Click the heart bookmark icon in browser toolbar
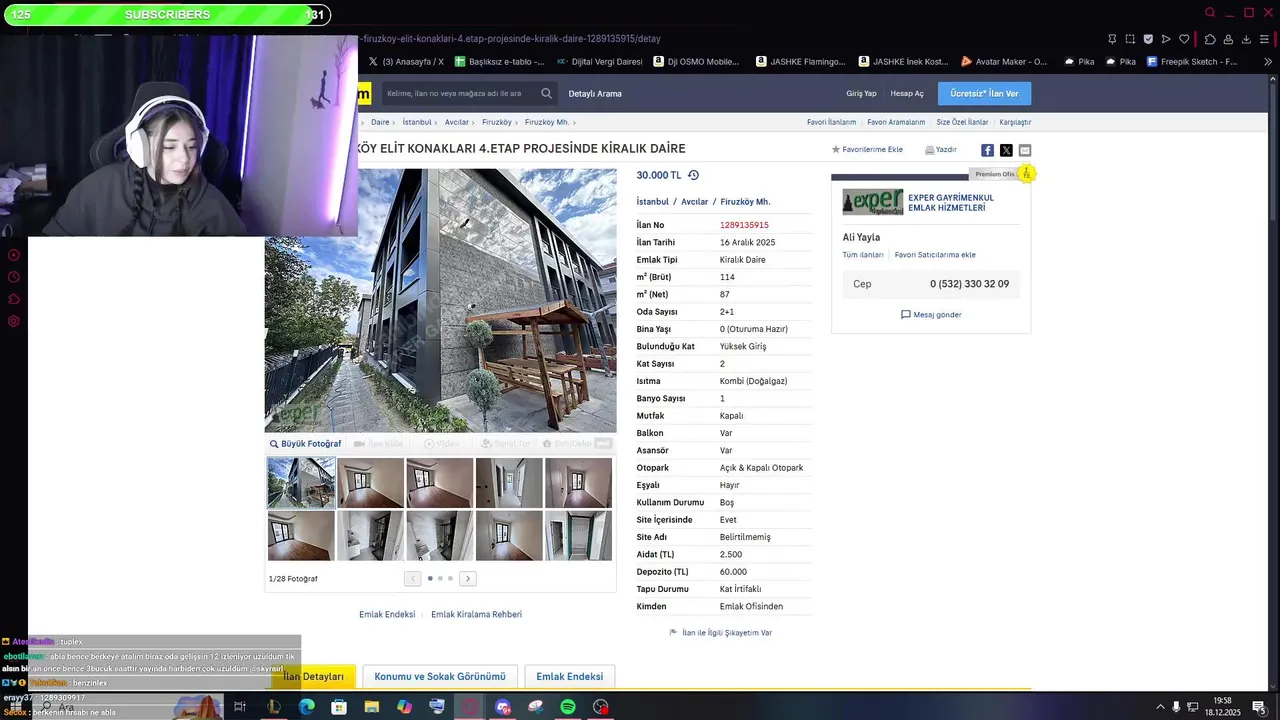The height and width of the screenshot is (720, 1280). point(1184,39)
